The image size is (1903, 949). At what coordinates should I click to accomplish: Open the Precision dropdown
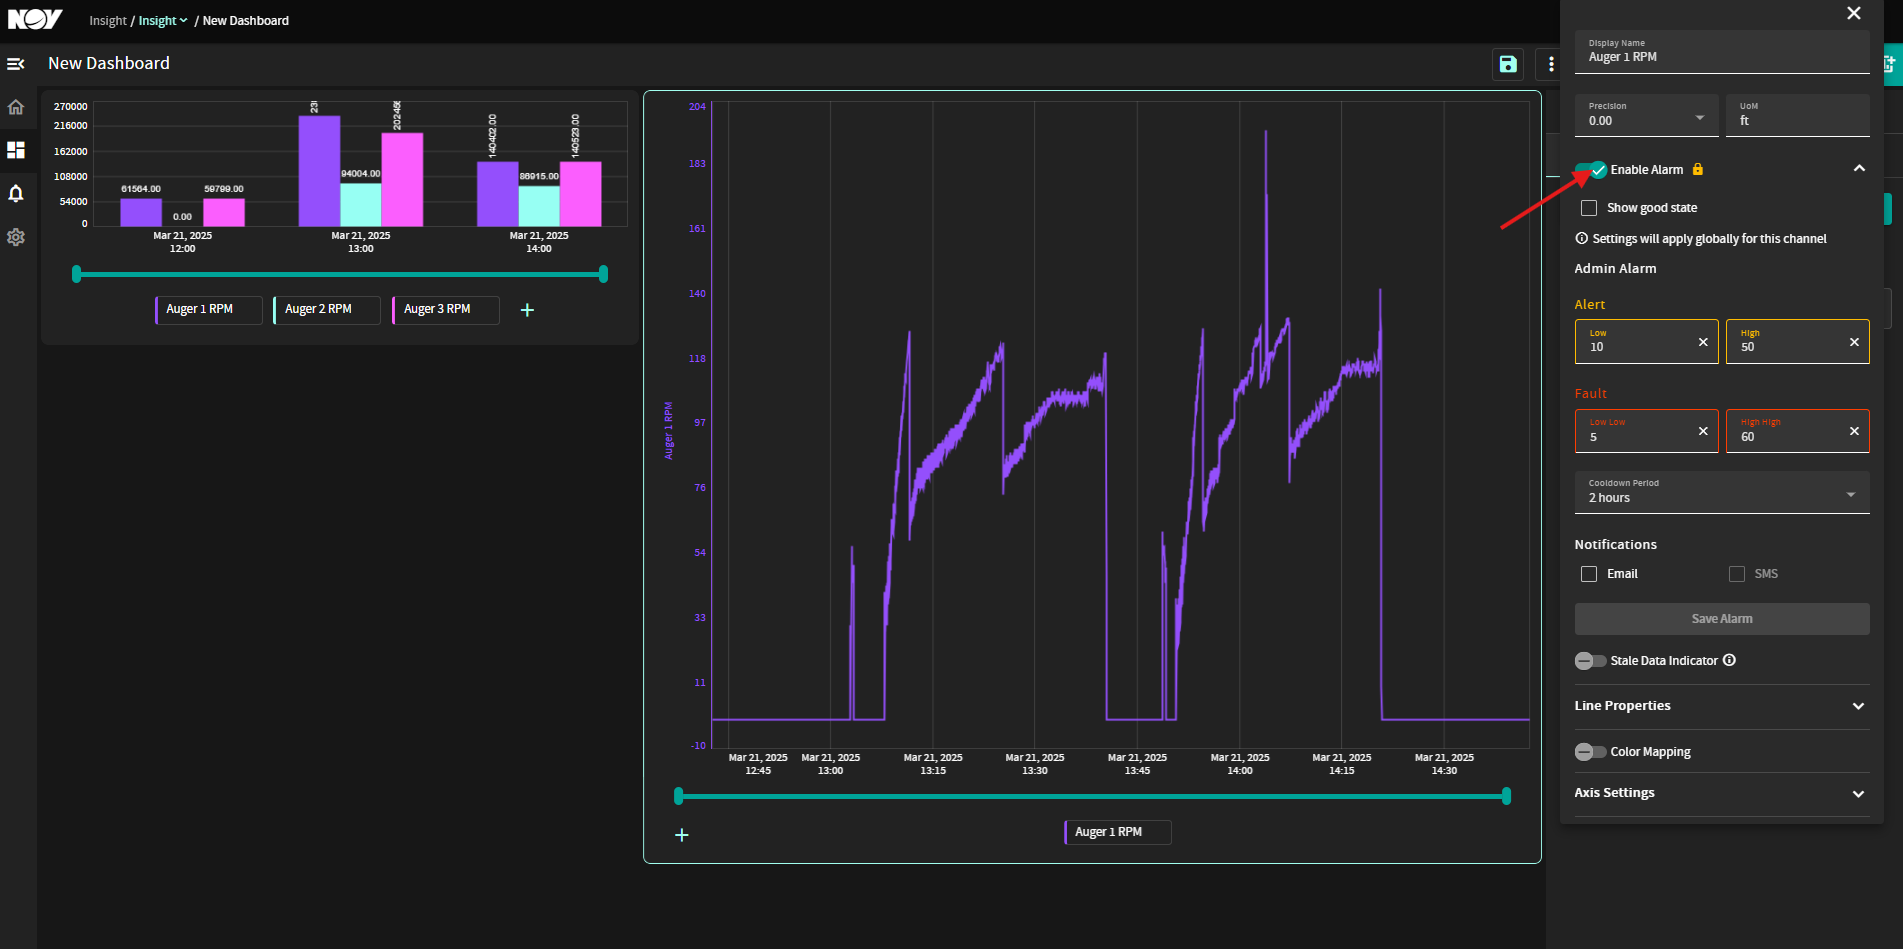click(x=1646, y=115)
